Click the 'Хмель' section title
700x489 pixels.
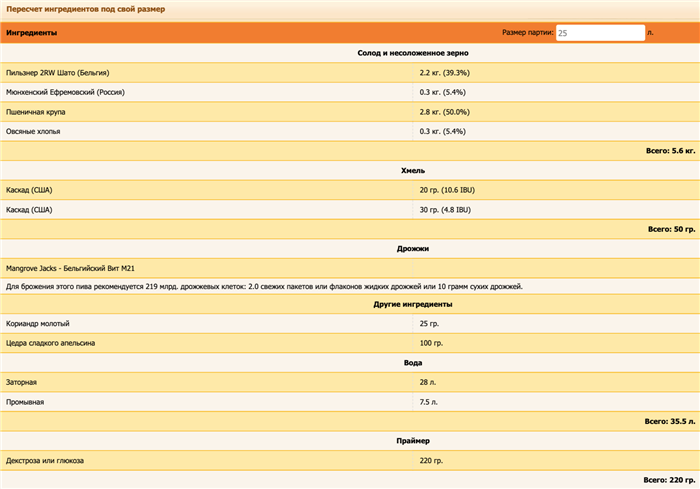(413, 171)
